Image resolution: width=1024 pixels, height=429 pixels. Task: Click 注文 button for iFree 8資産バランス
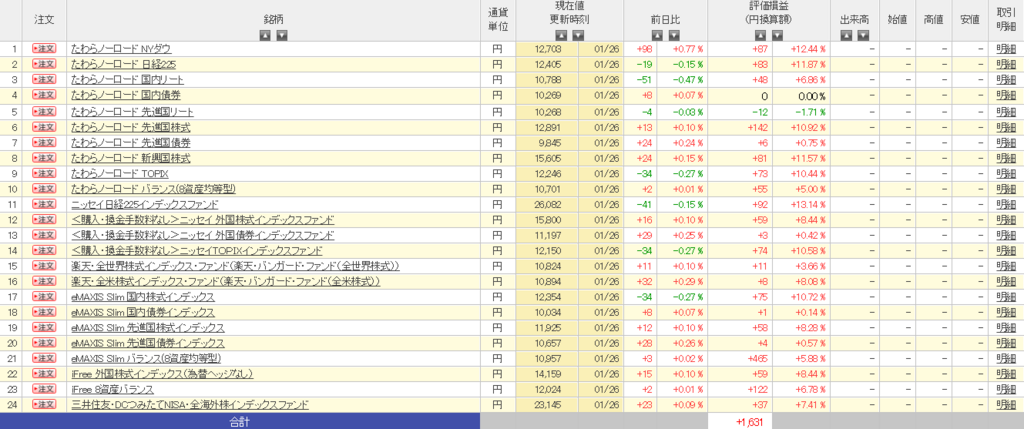click(x=44, y=390)
